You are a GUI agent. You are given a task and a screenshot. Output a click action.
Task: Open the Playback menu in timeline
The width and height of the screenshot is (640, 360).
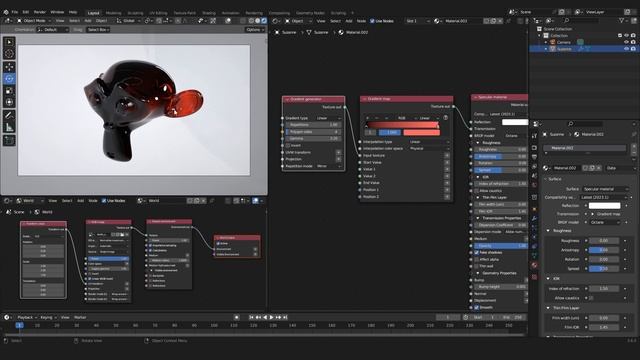[x=27, y=317]
